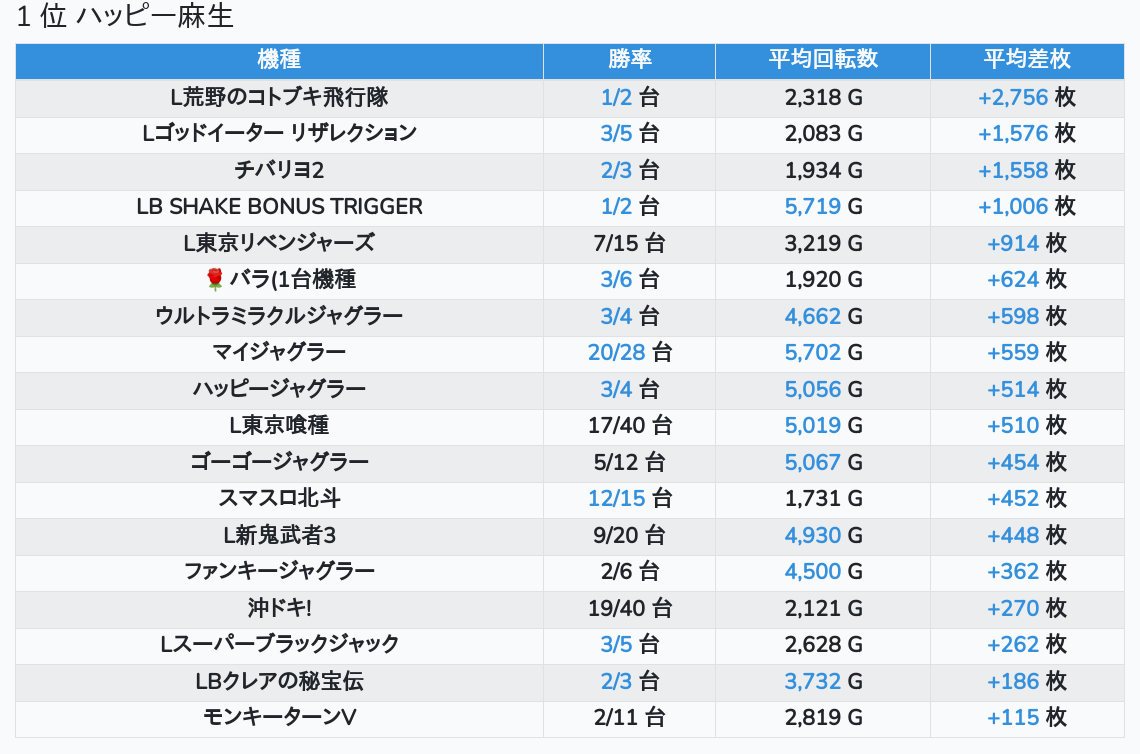This screenshot has width=1140, height=754.
Task: Click L東京リベンジャーズ machine name
Action: [x=279, y=243]
